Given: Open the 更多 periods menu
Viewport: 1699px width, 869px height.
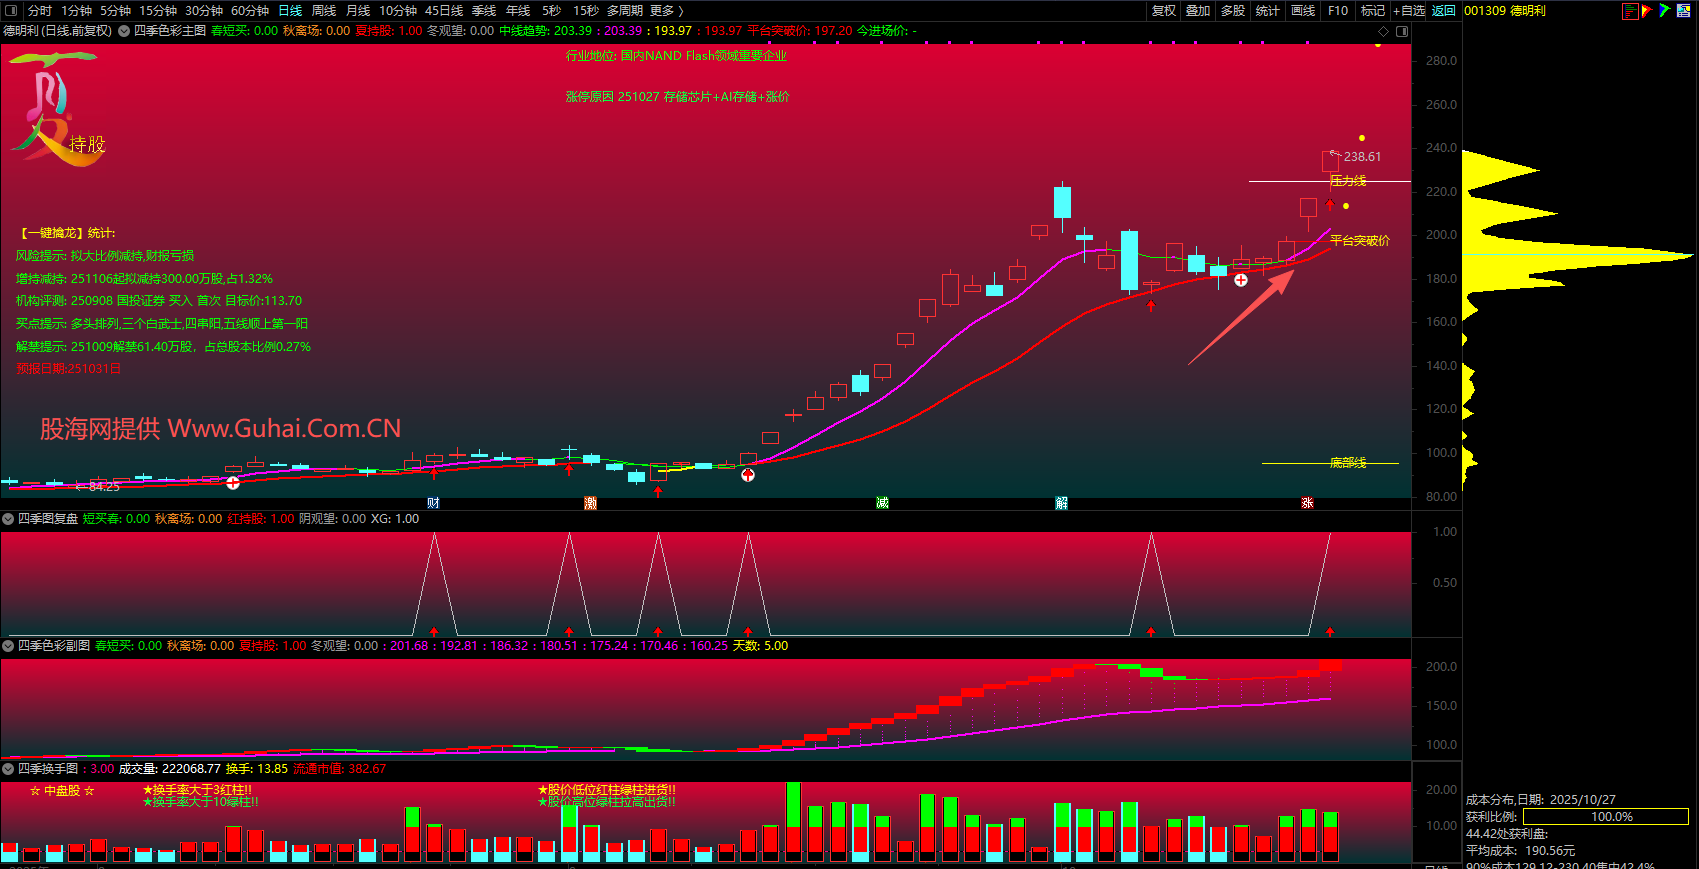Looking at the screenshot, I should [x=667, y=11].
